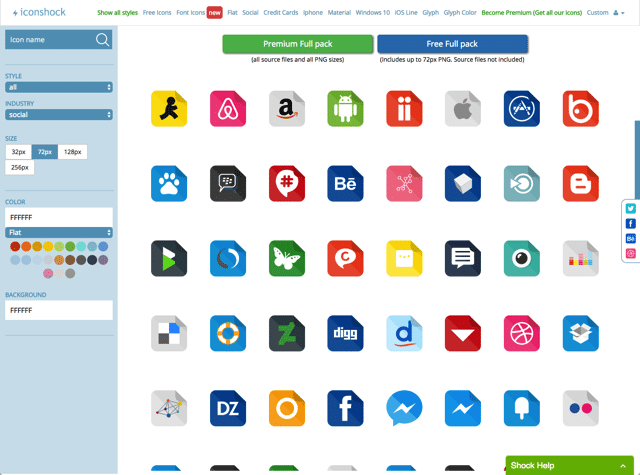Click the iconshock logo
The width and height of the screenshot is (640, 475).
point(39,12)
